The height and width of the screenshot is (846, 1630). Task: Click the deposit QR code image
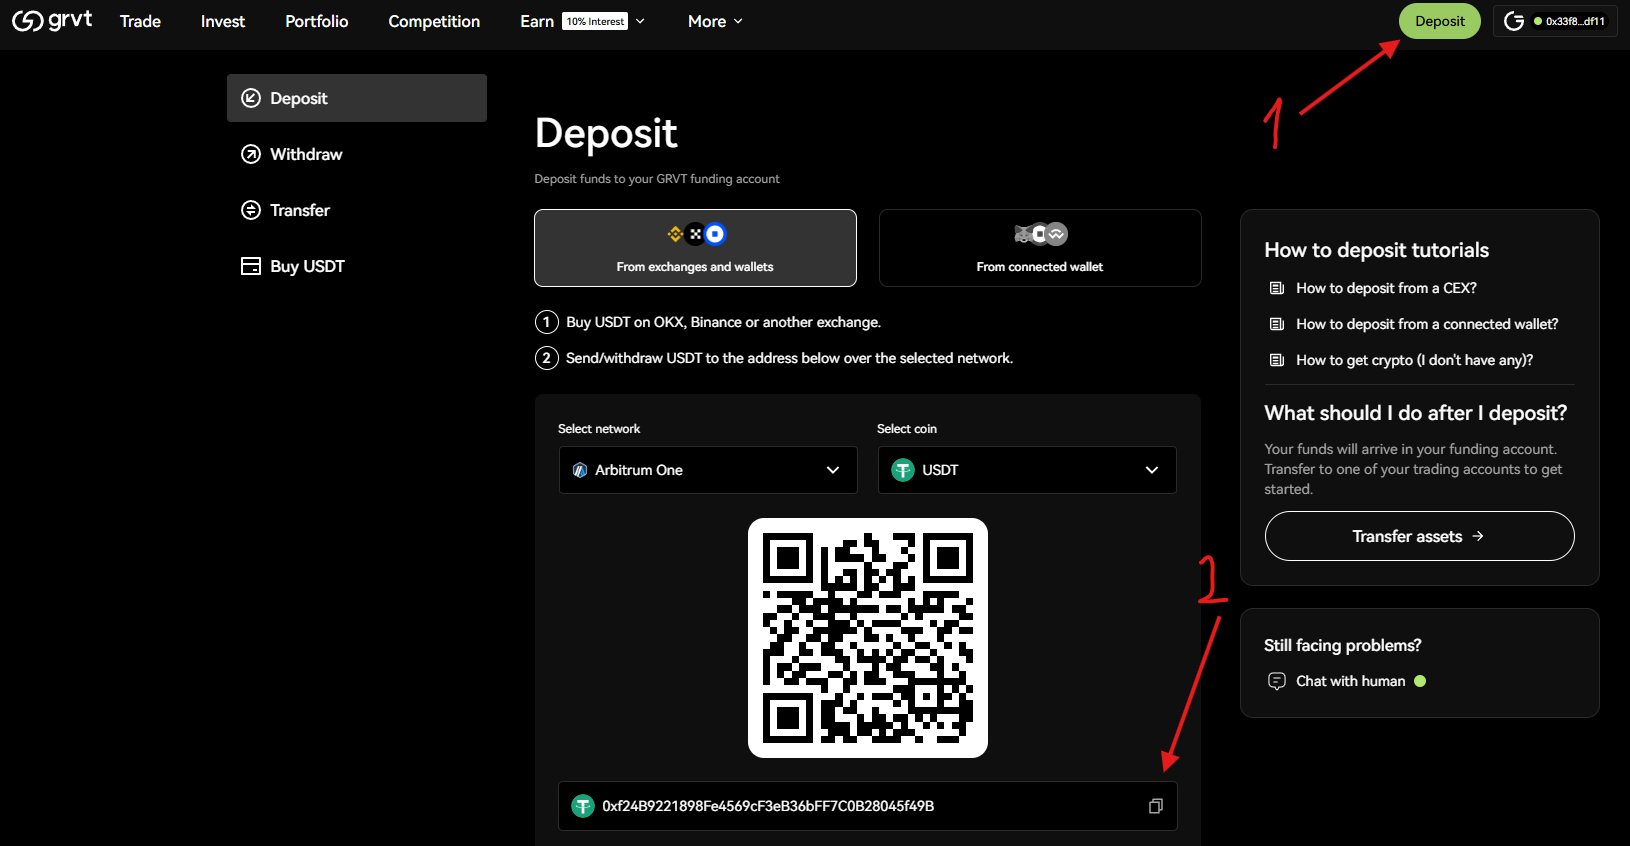click(x=868, y=638)
